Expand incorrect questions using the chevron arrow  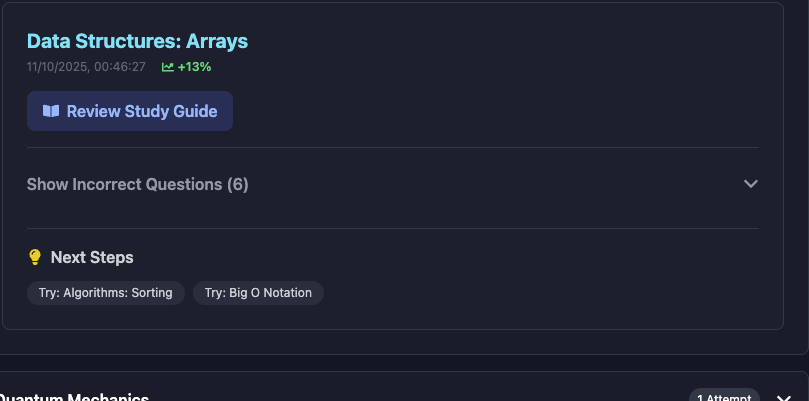point(751,184)
